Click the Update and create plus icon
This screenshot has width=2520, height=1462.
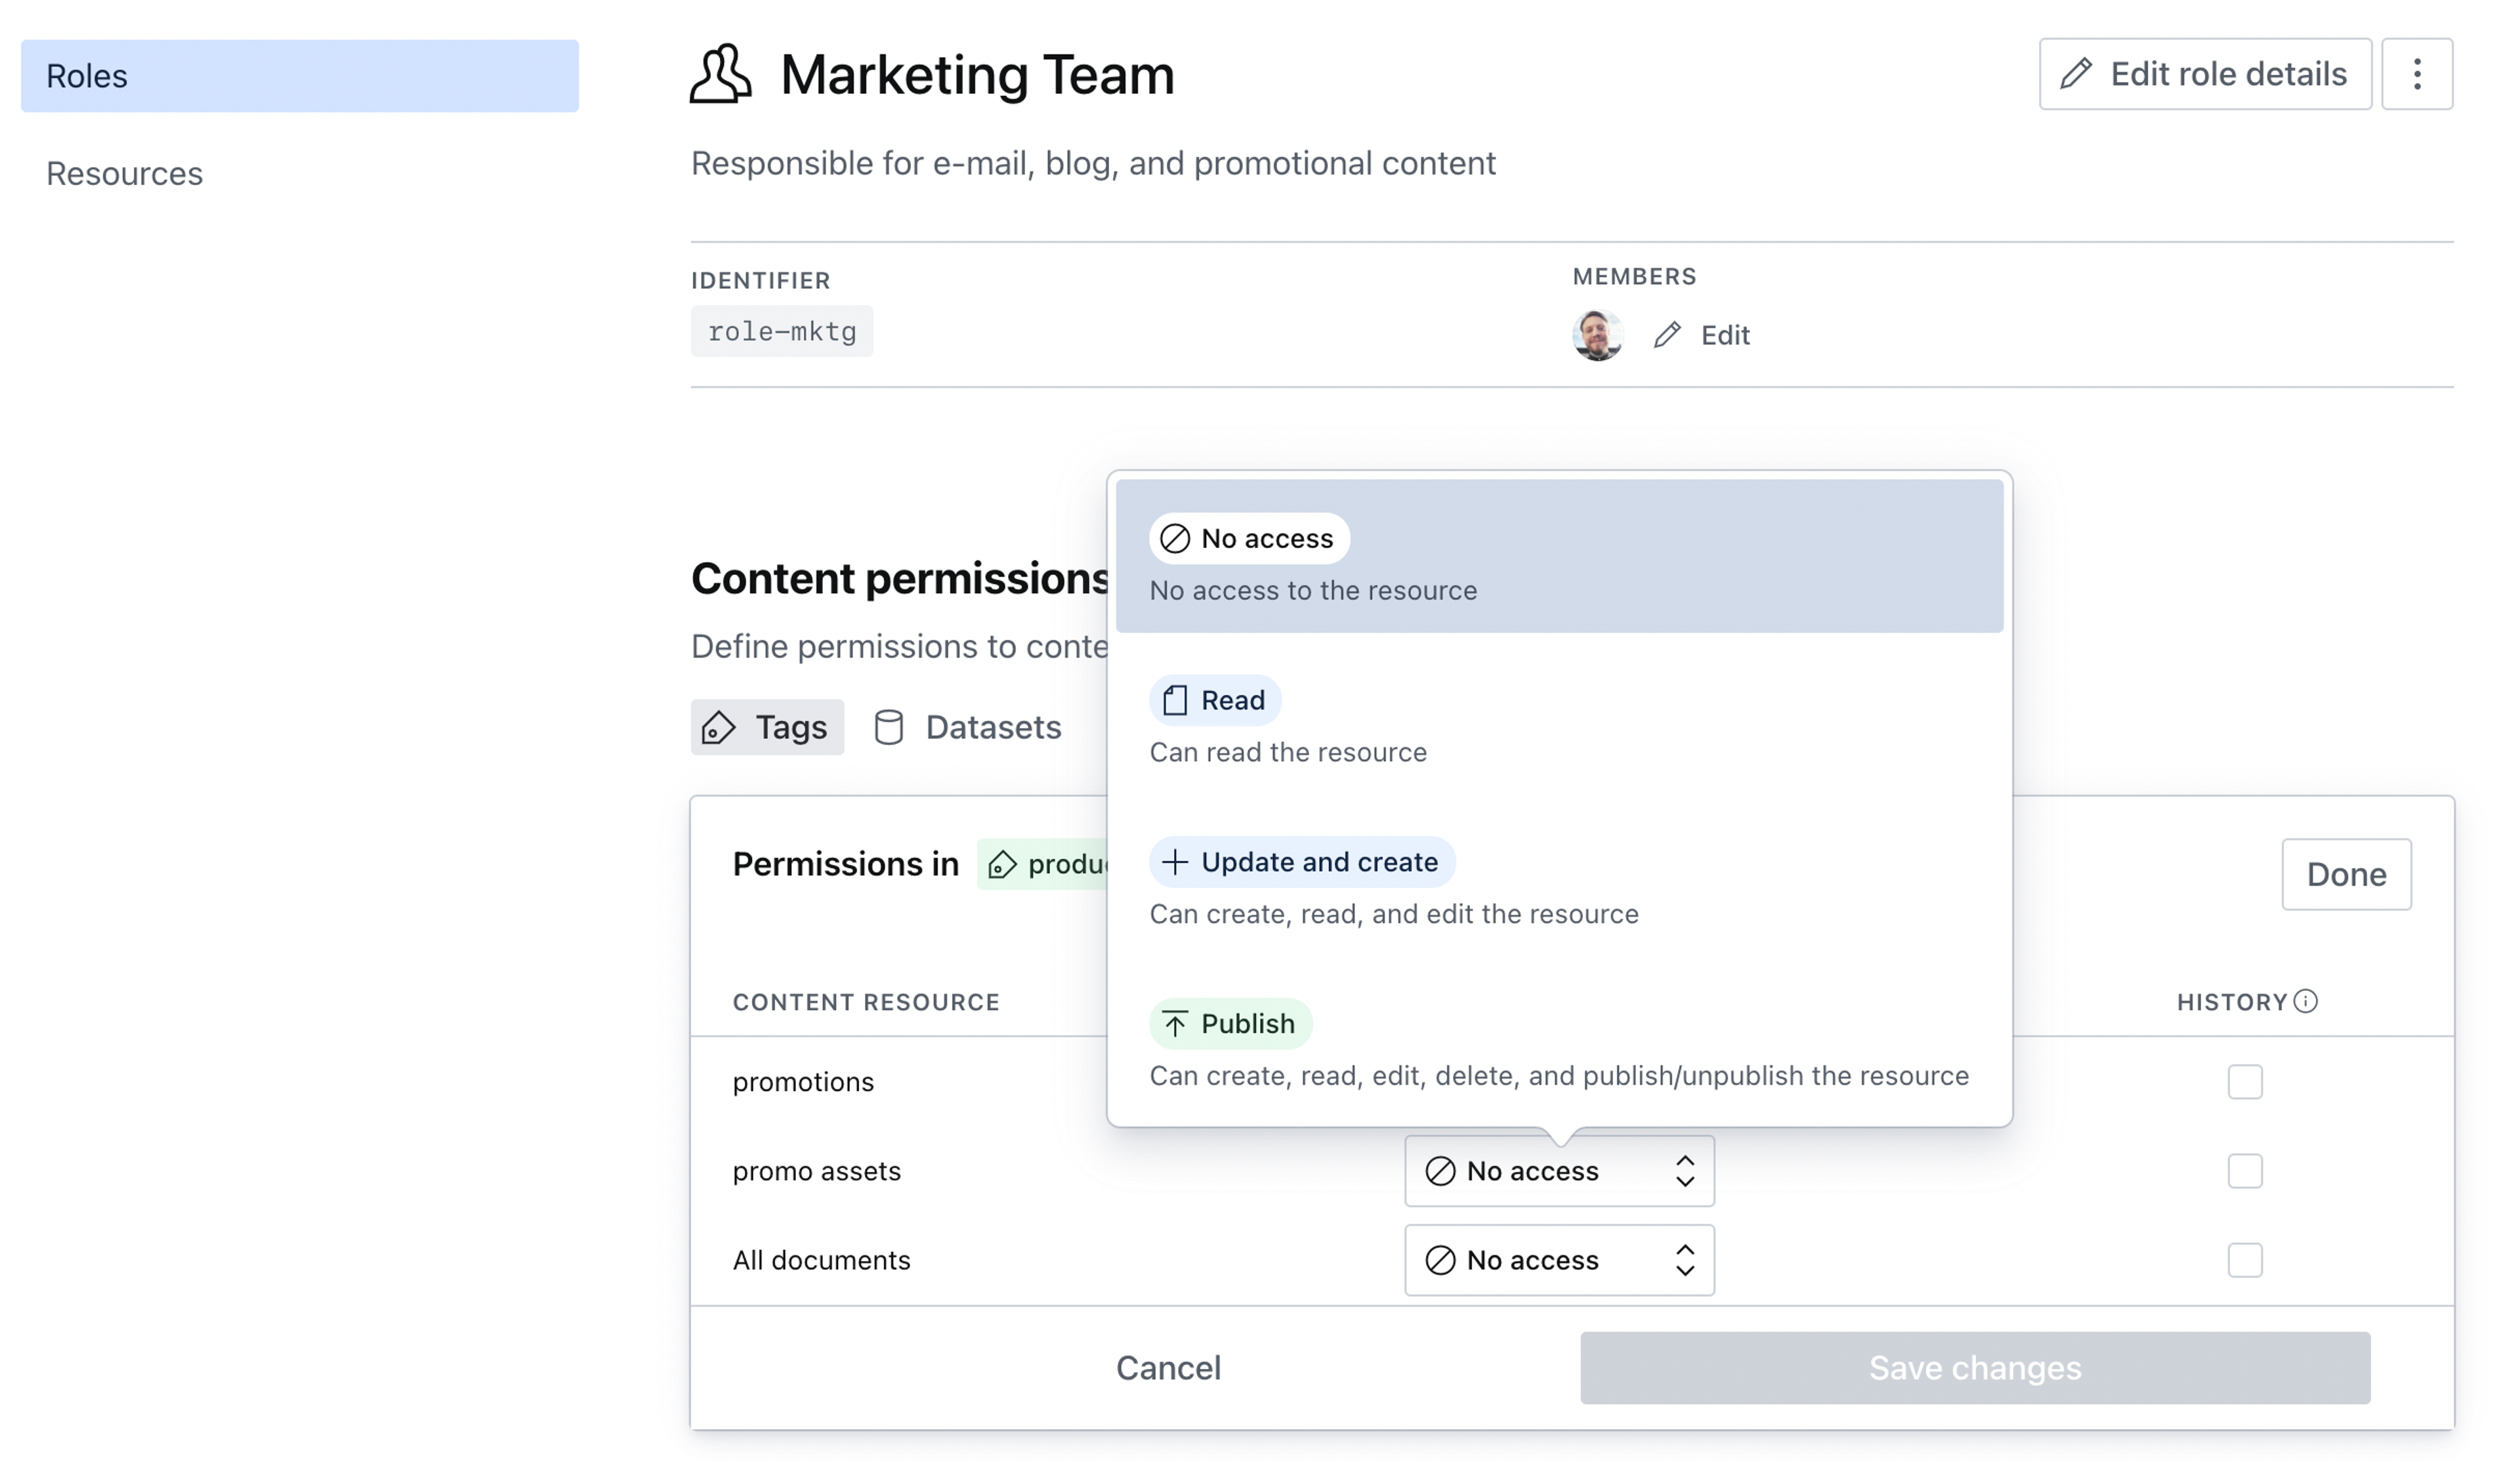[x=1175, y=861]
